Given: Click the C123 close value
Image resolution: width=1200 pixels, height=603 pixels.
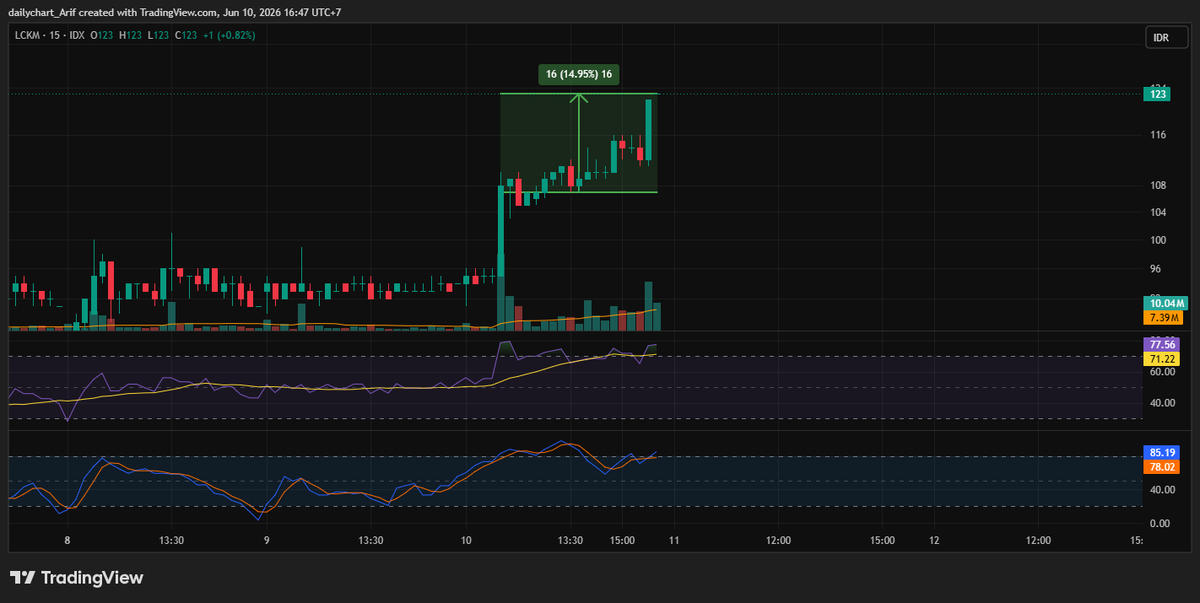Looking at the screenshot, I should click(x=185, y=35).
